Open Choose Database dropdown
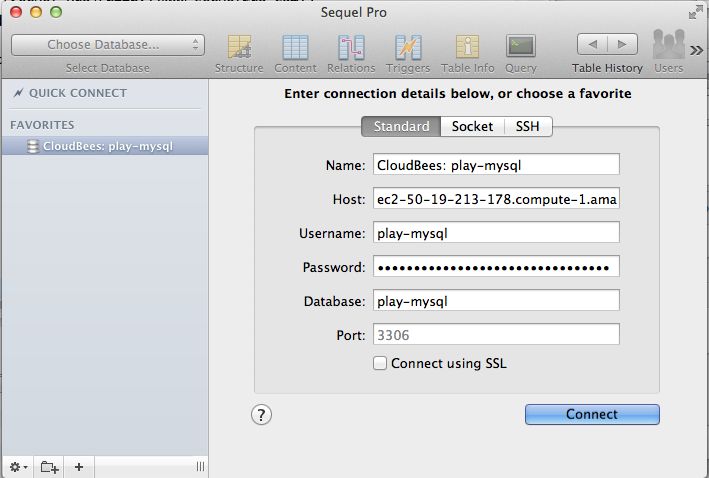709x478 pixels. tap(108, 45)
